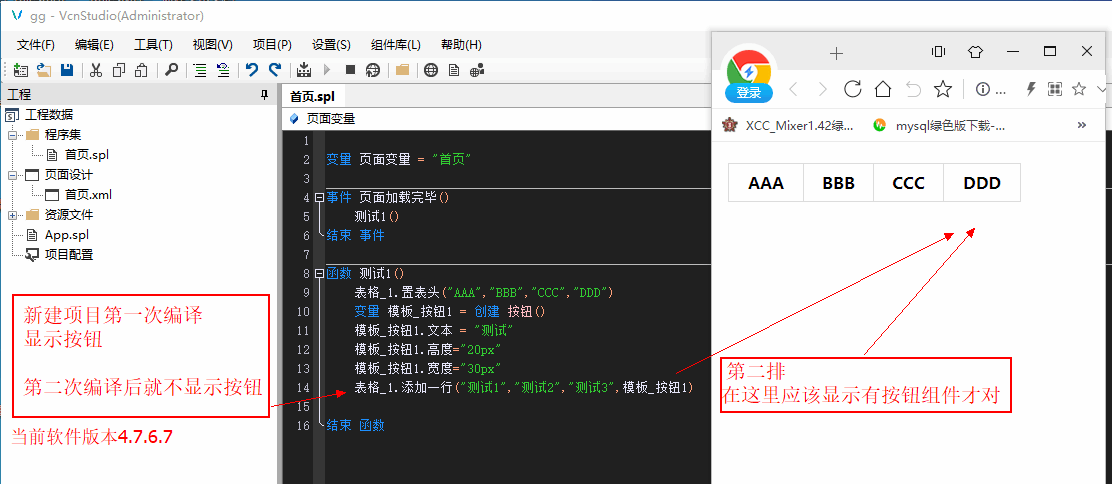
Task: Go to browser home page
Action: point(882,89)
